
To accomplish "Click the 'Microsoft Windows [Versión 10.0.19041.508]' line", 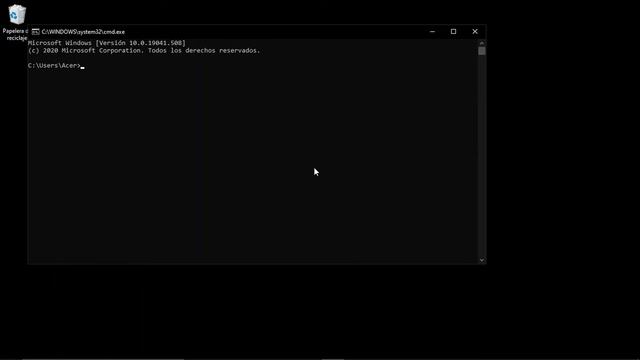I will pos(107,43).
